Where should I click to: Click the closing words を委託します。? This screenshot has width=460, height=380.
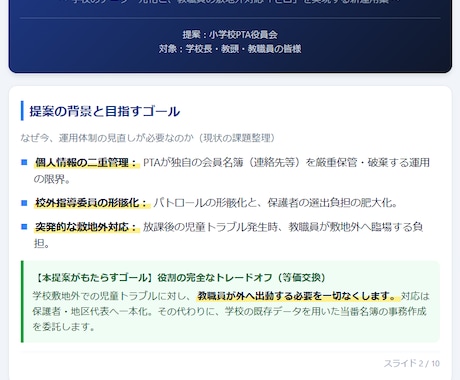click(x=64, y=326)
